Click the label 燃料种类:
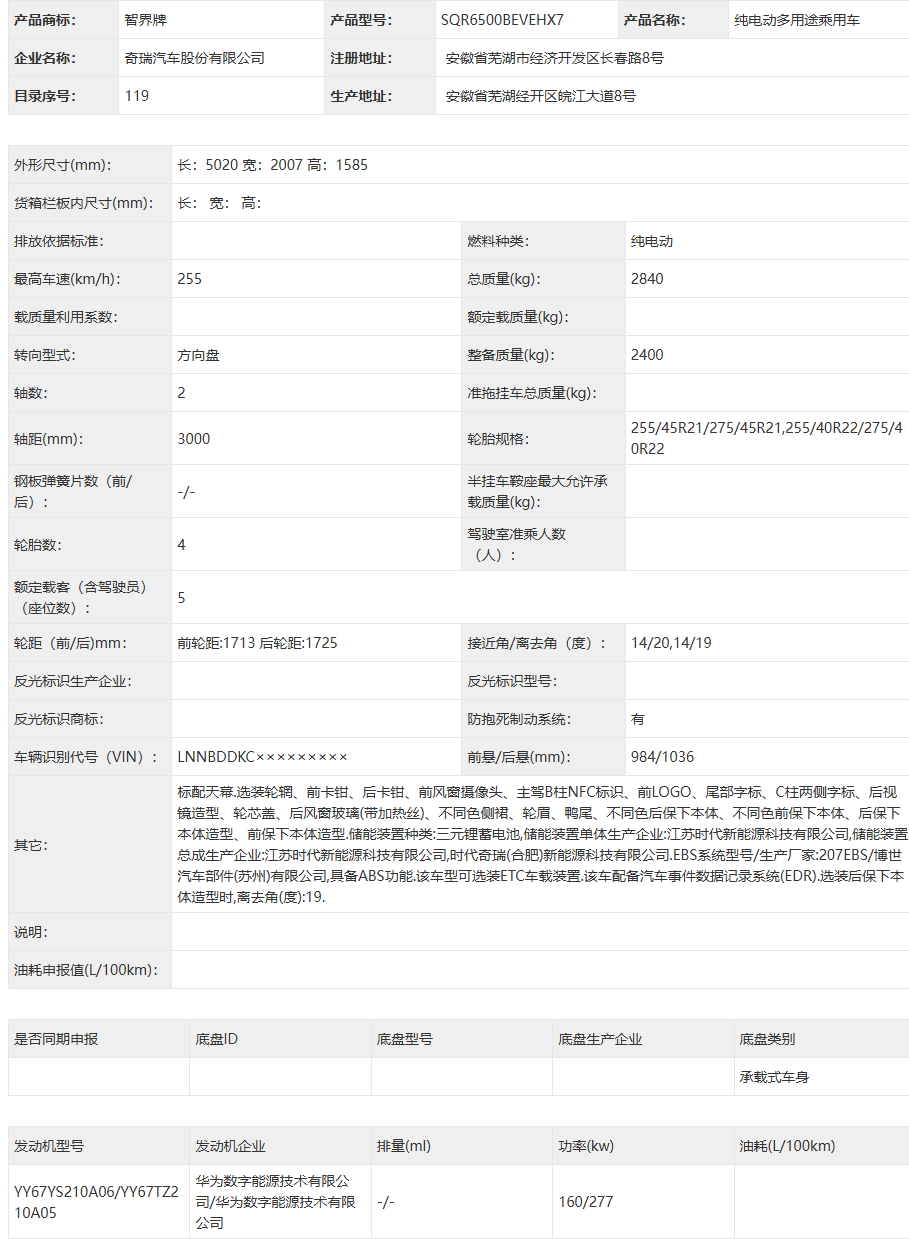The width and height of the screenshot is (909, 1239). coord(498,241)
